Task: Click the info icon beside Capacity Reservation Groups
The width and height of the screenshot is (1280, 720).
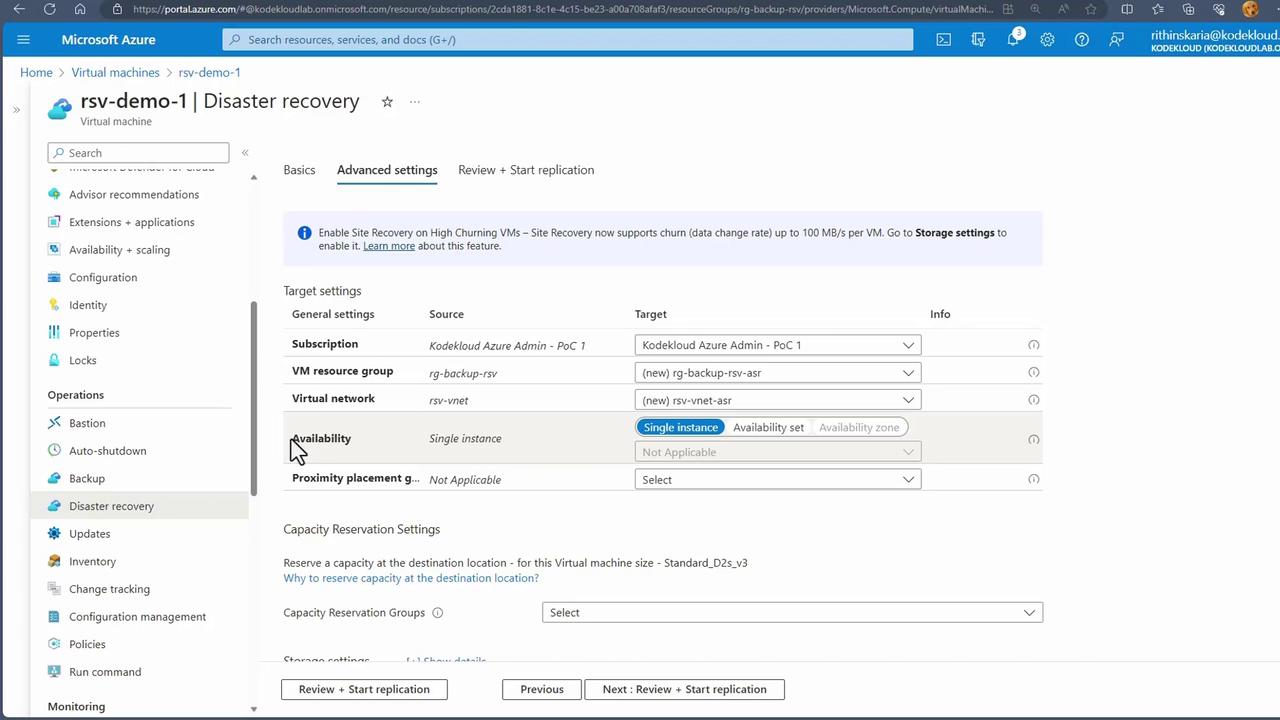Action: [437, 613]
